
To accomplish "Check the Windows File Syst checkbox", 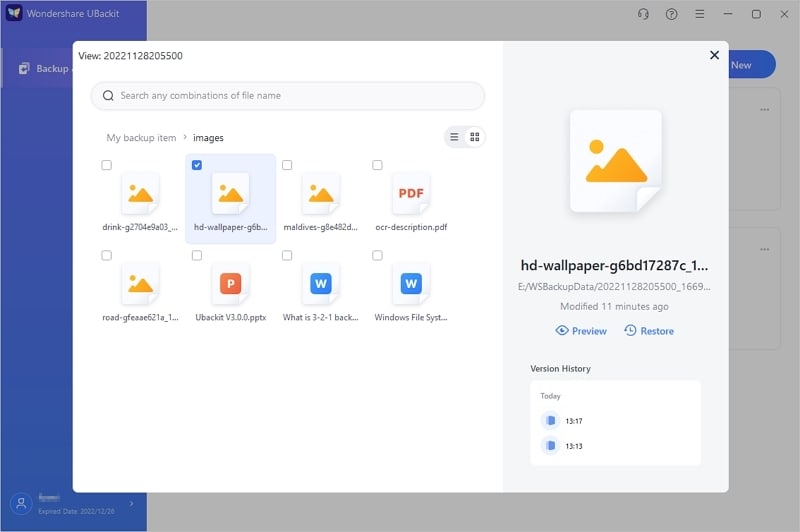I will pos(378,255).
